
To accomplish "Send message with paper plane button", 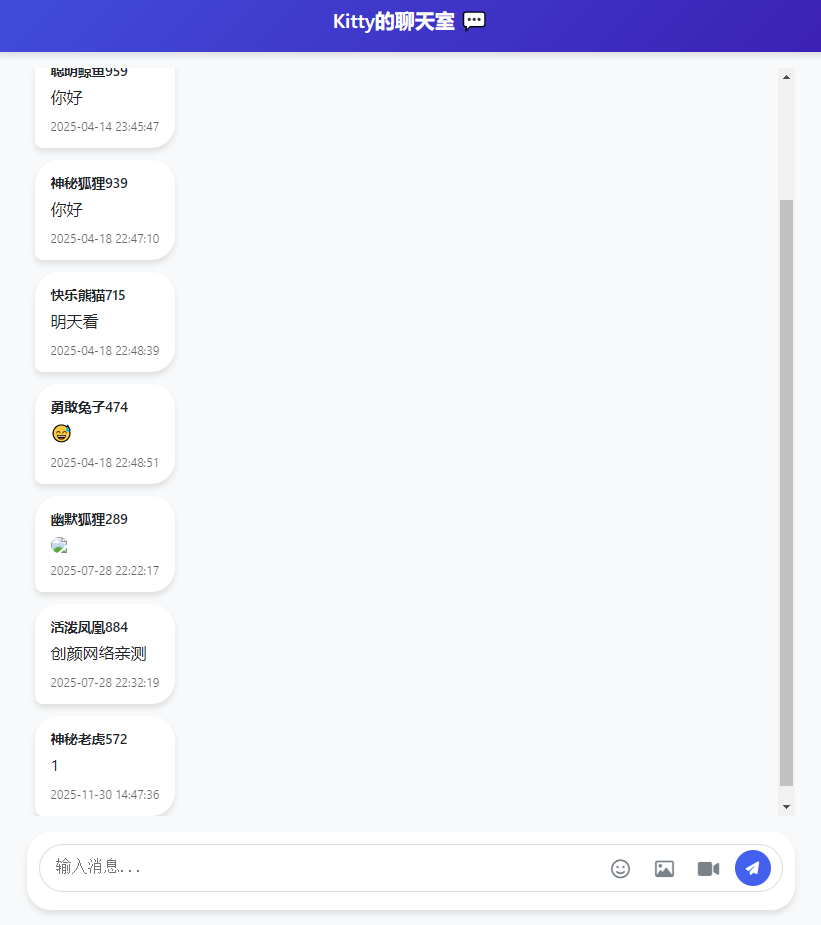I will pos(753,868).
